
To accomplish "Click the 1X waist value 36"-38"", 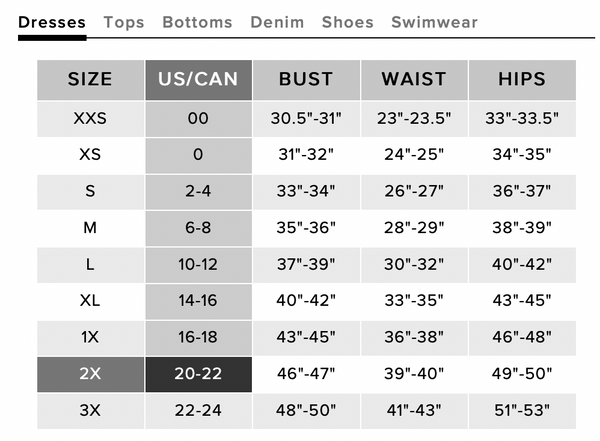I will (x=414, y=338).
